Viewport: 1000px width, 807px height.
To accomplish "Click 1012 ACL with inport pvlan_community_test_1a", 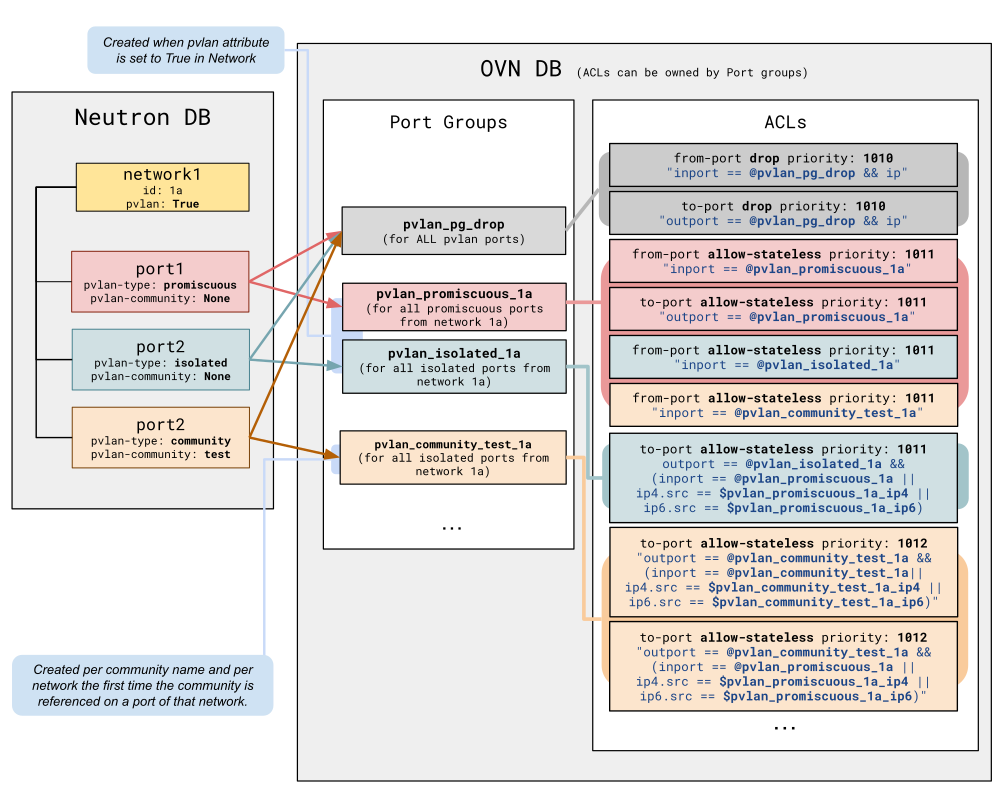I will point(783,572).
